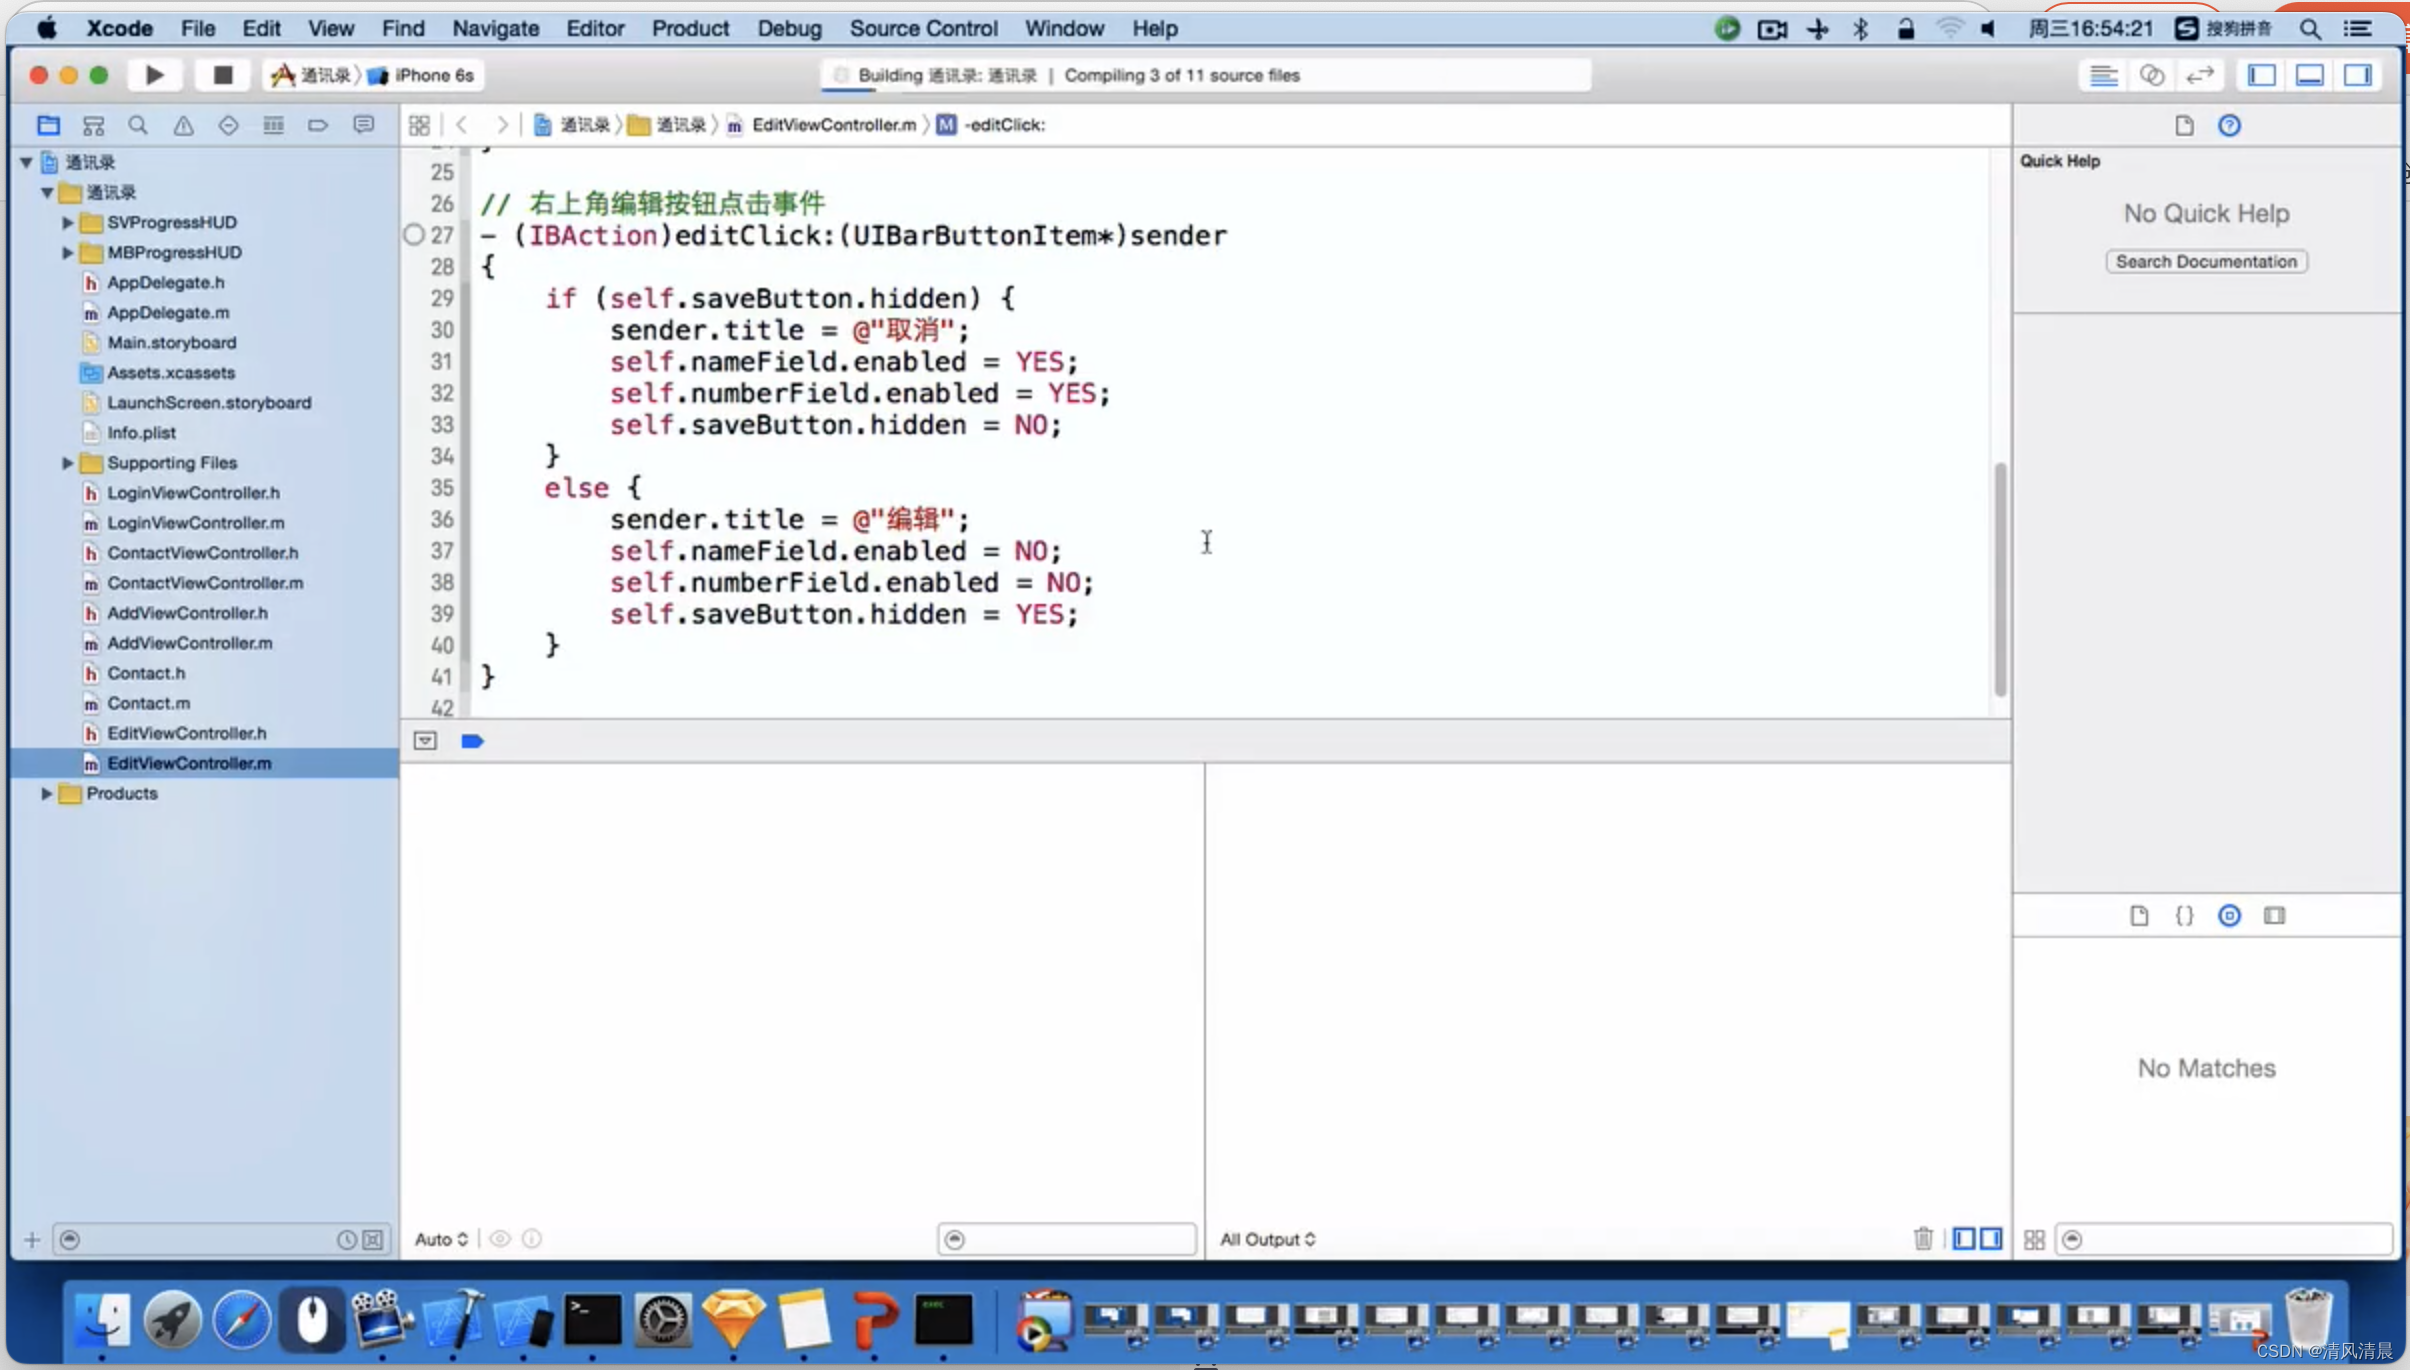Open the Find navigator magnifier icon
Screen dimensions: 2410x1370
tap(138, 125)
